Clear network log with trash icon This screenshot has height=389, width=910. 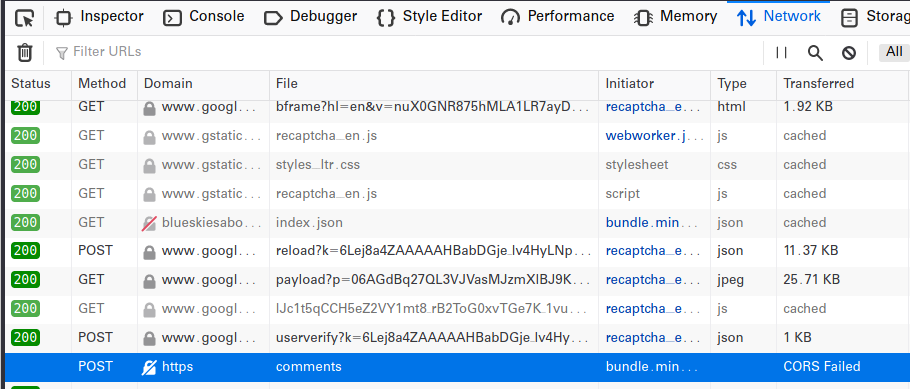tap(24, 52)
